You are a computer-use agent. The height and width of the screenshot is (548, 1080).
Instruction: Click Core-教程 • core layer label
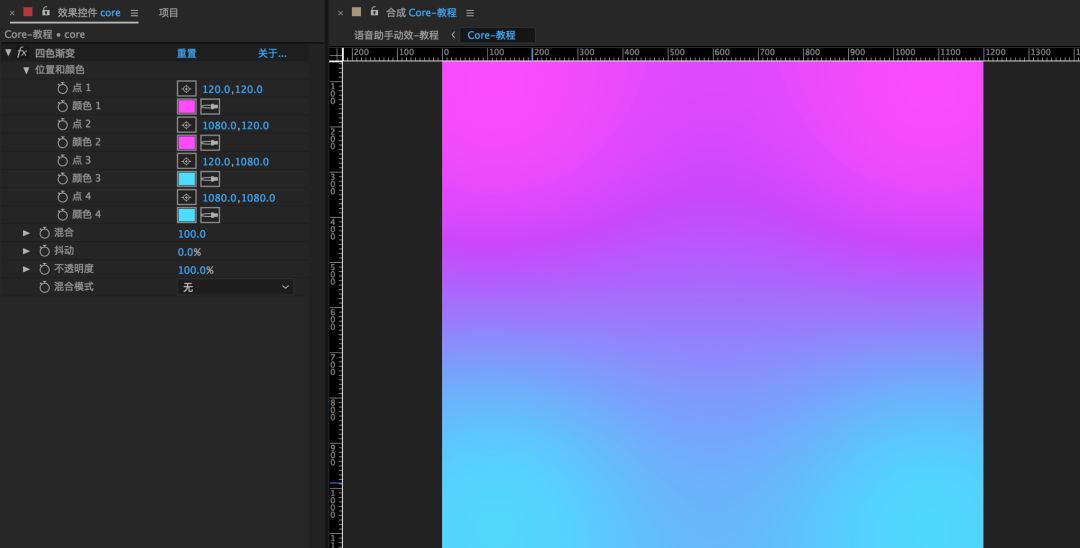(x=45, y=34)
